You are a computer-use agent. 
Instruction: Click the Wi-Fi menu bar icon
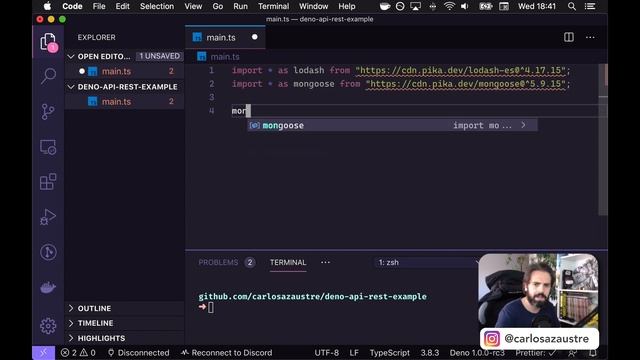[x=449, y=7]
